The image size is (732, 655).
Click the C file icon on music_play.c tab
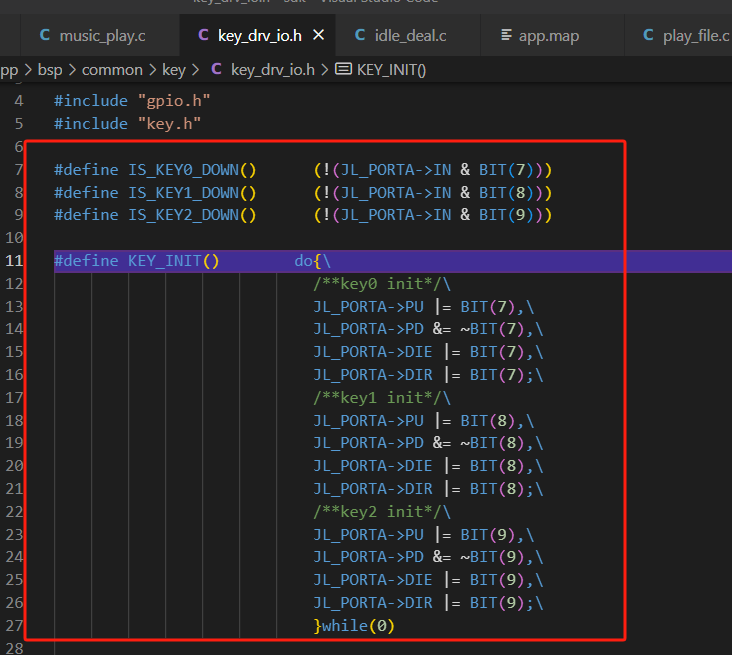click(45, 35)
